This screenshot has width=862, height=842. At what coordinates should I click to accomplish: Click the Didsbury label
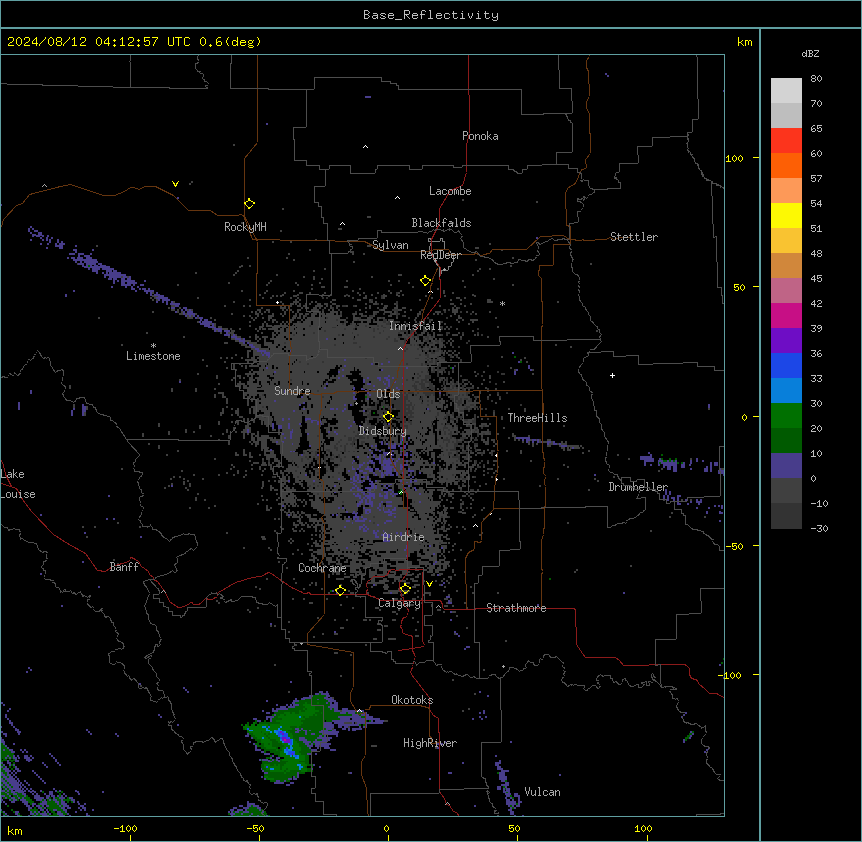coord(383,431)
